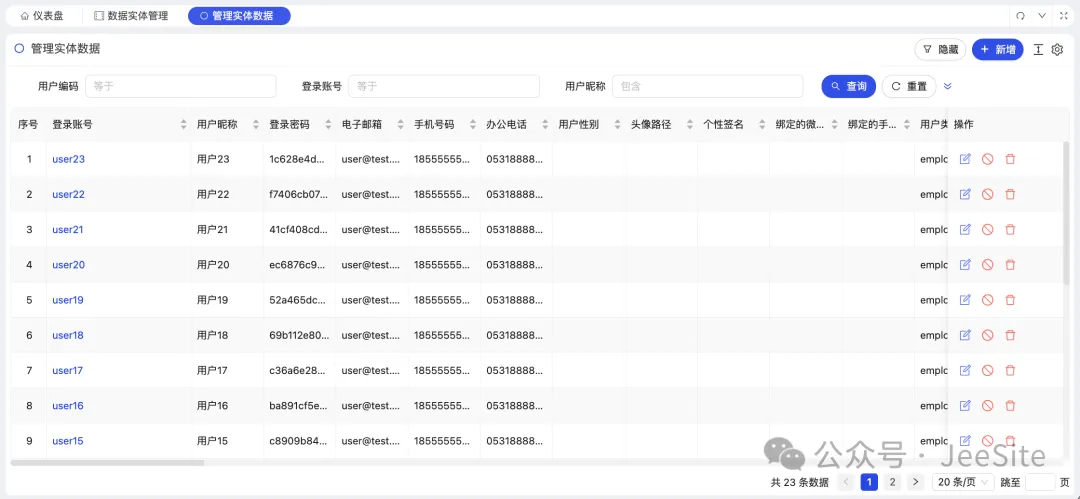Viewport: 1080px width, 499px height.
Task: Open the user20 login account link
Action: 68,265
